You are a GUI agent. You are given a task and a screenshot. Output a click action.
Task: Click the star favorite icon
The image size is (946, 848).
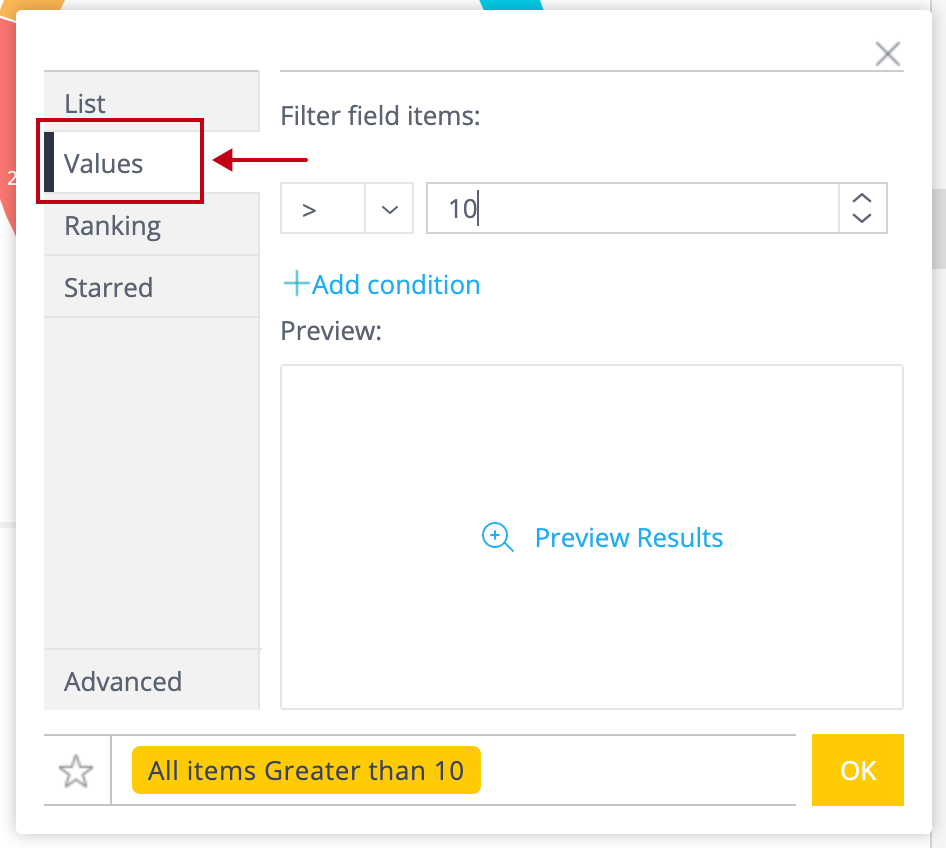pos(76,771)
